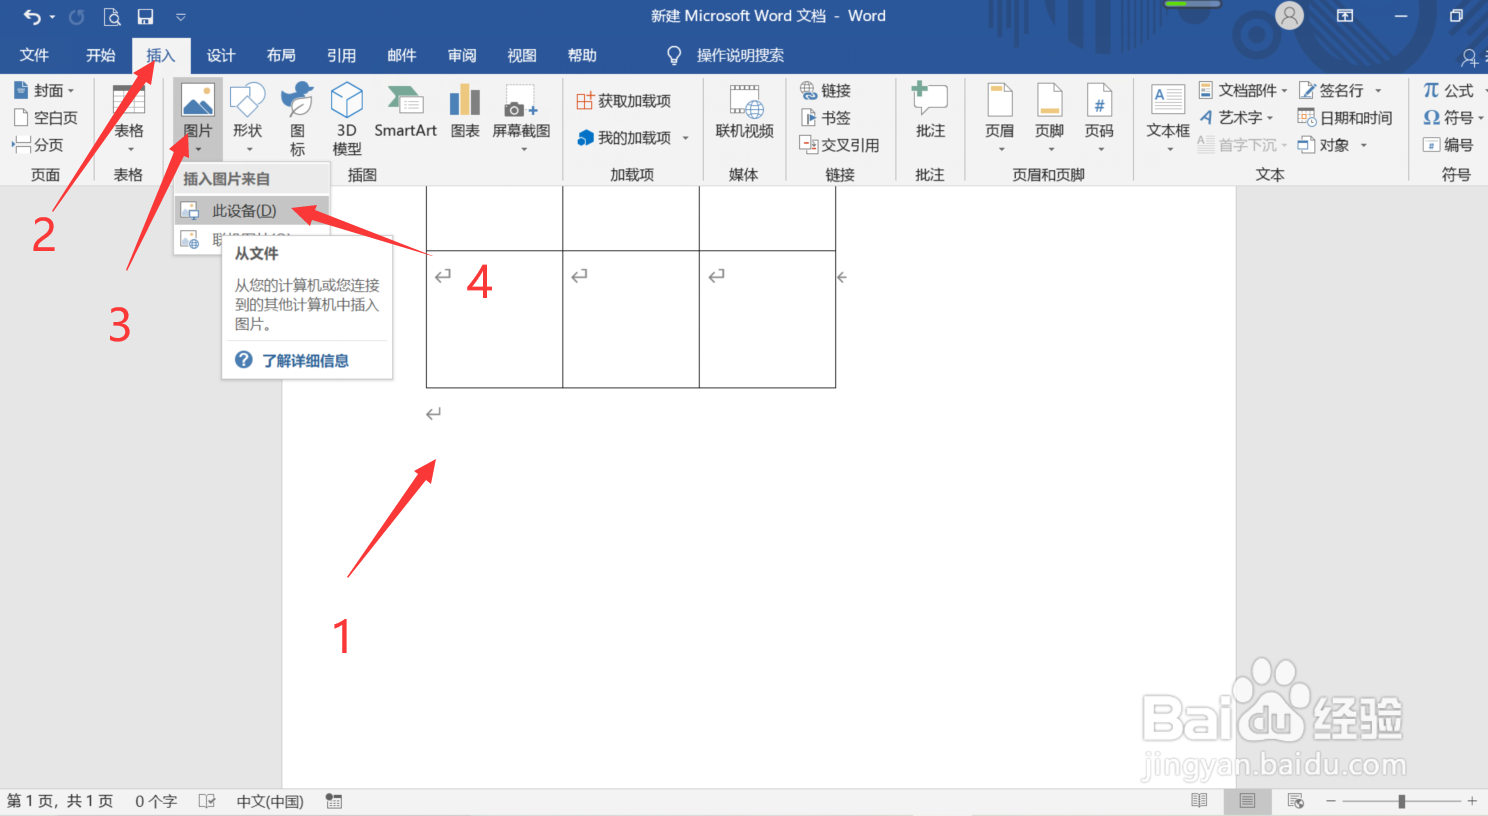
Task: Click the 了解详细信息 help link
Action: [307, 360]
